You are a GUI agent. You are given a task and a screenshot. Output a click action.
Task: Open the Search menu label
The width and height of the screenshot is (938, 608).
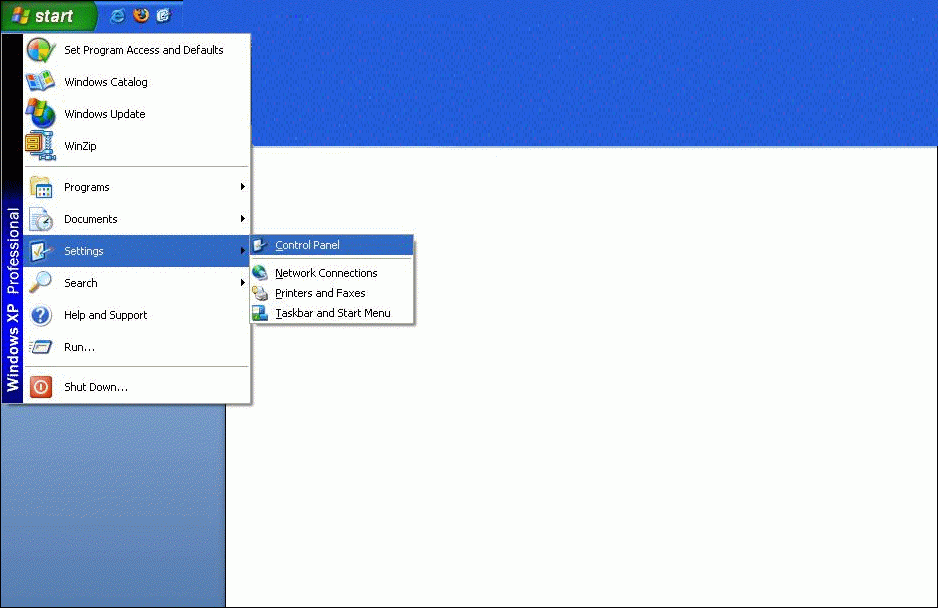point(81,283)
